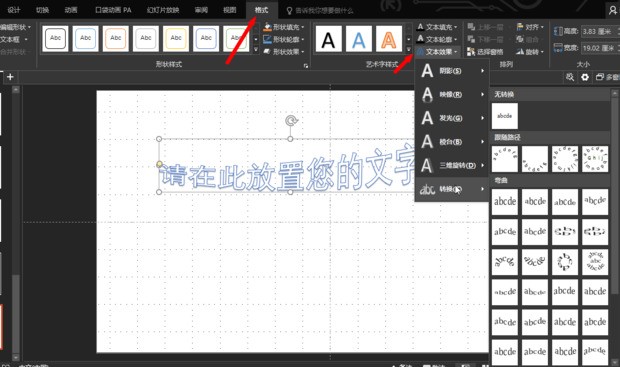This screenshot has height=367, width=620.
Task: Apply the green outline Abc shape style
Action: tap(236, 38)
